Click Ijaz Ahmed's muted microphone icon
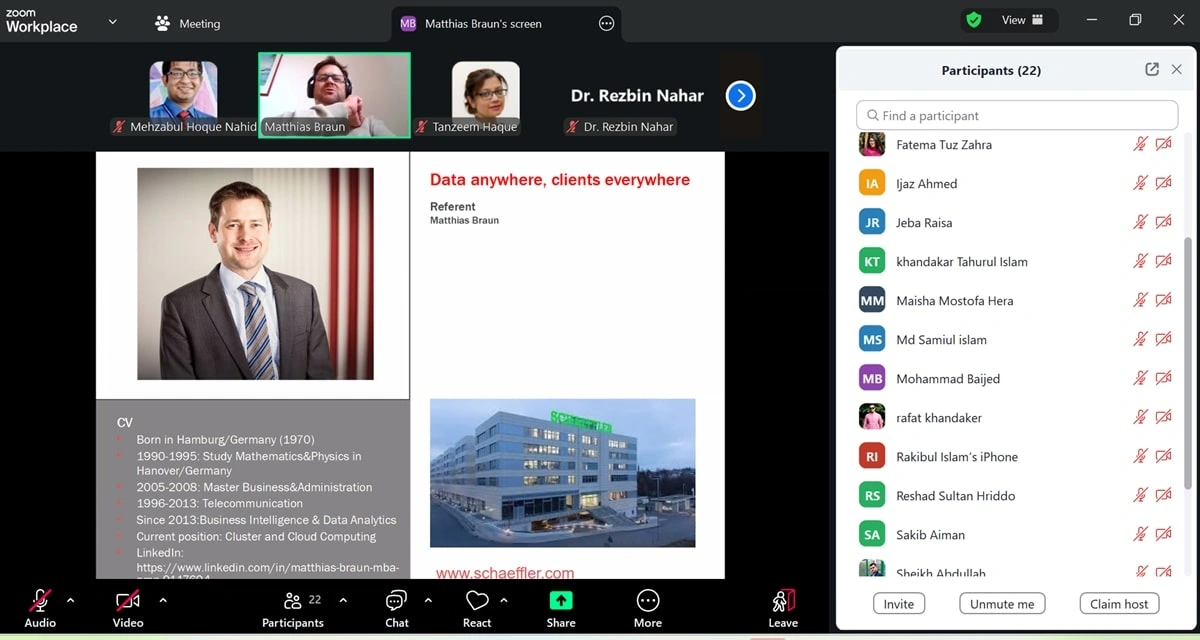 [1140, 183]
